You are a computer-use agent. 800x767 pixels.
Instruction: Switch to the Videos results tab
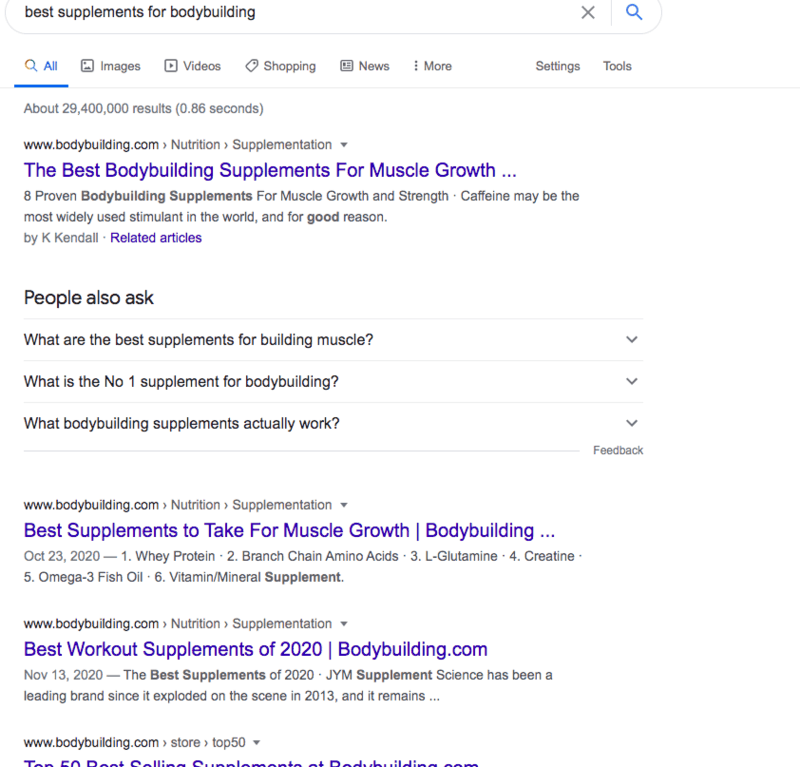(192, 66)
